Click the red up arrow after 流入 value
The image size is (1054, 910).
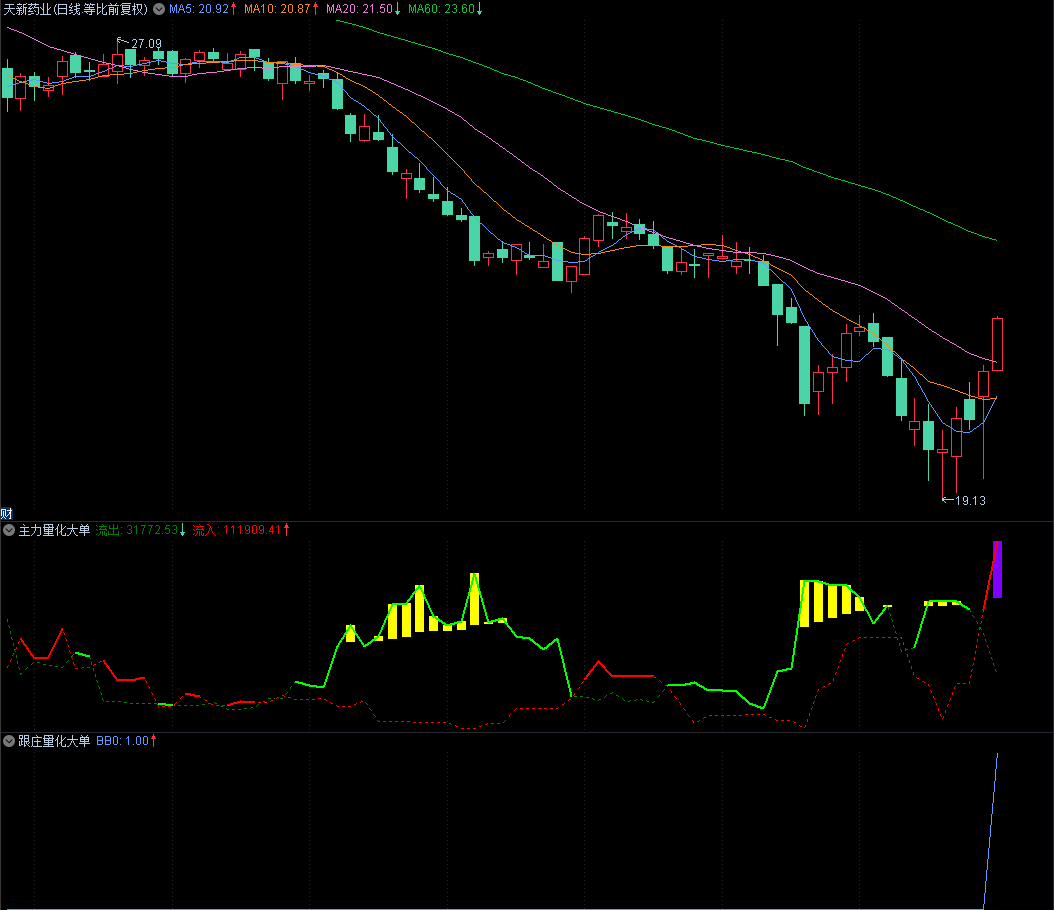(x=287, y=530)
